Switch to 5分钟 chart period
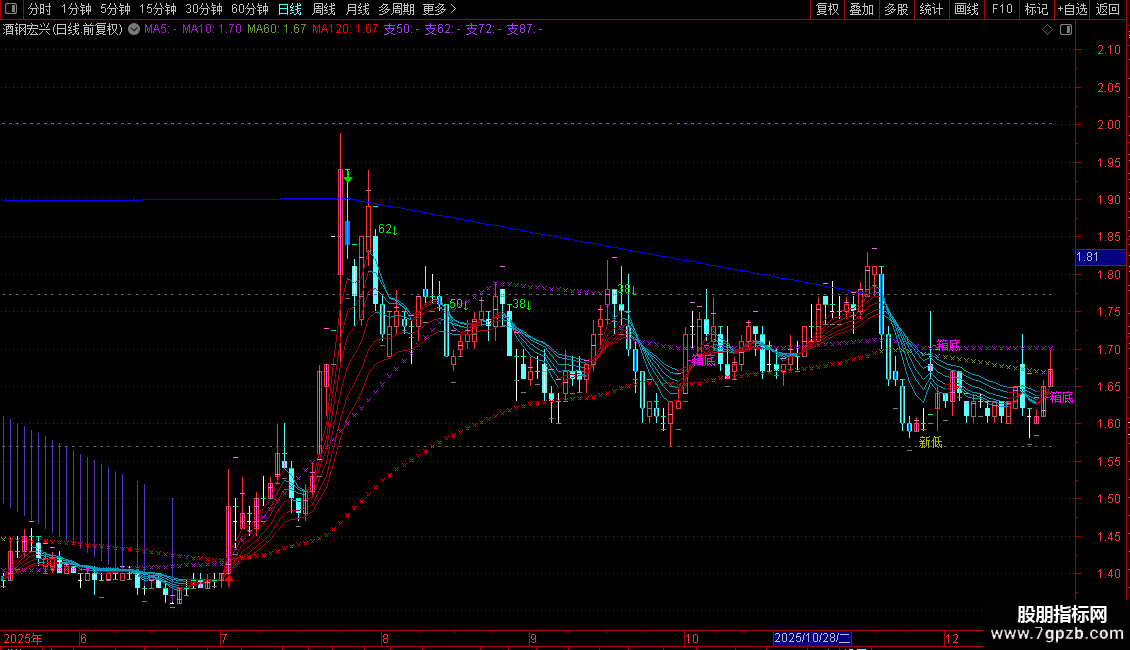The image size is (1130, 650). [x=115, y=9]
